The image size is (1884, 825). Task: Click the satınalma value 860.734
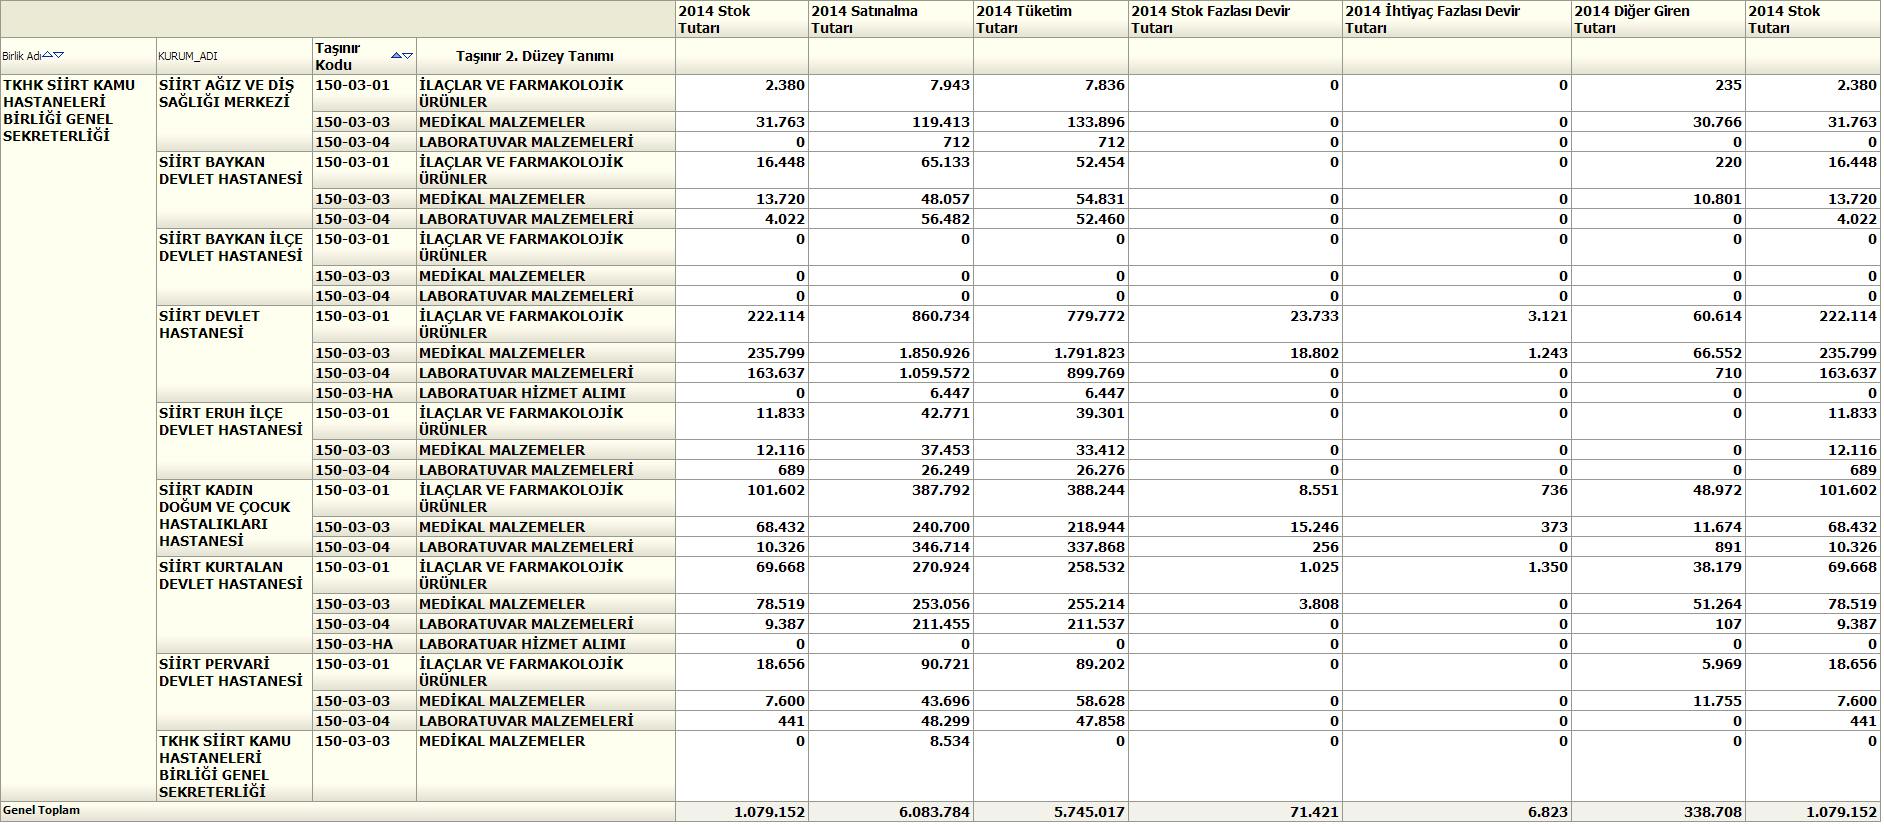941,316
